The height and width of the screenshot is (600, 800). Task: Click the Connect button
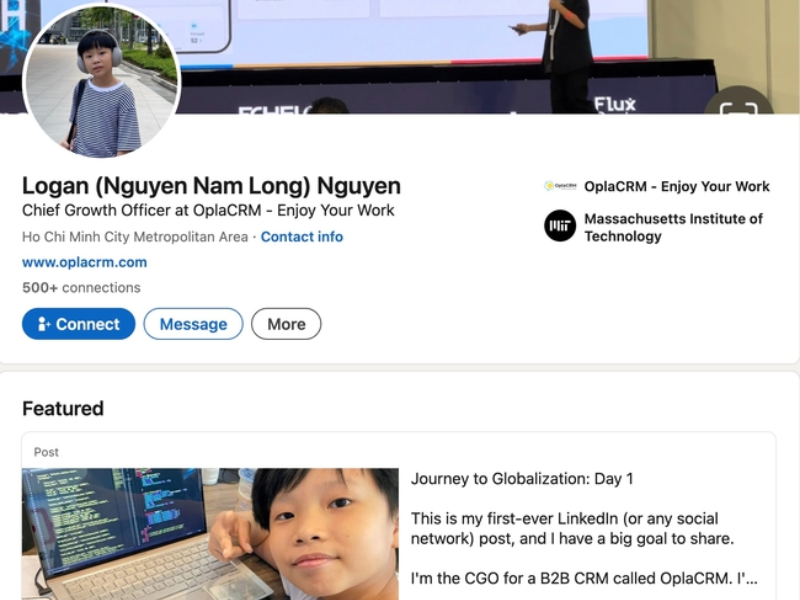79,324
